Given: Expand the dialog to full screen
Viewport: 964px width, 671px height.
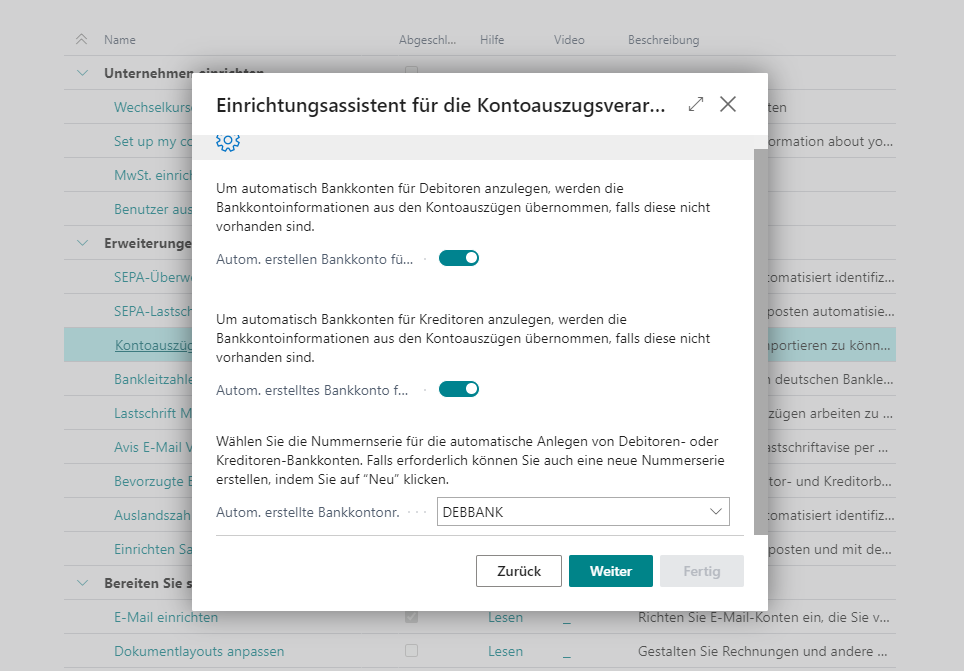Looking at the screenshot, I should [x=696, y=104].
